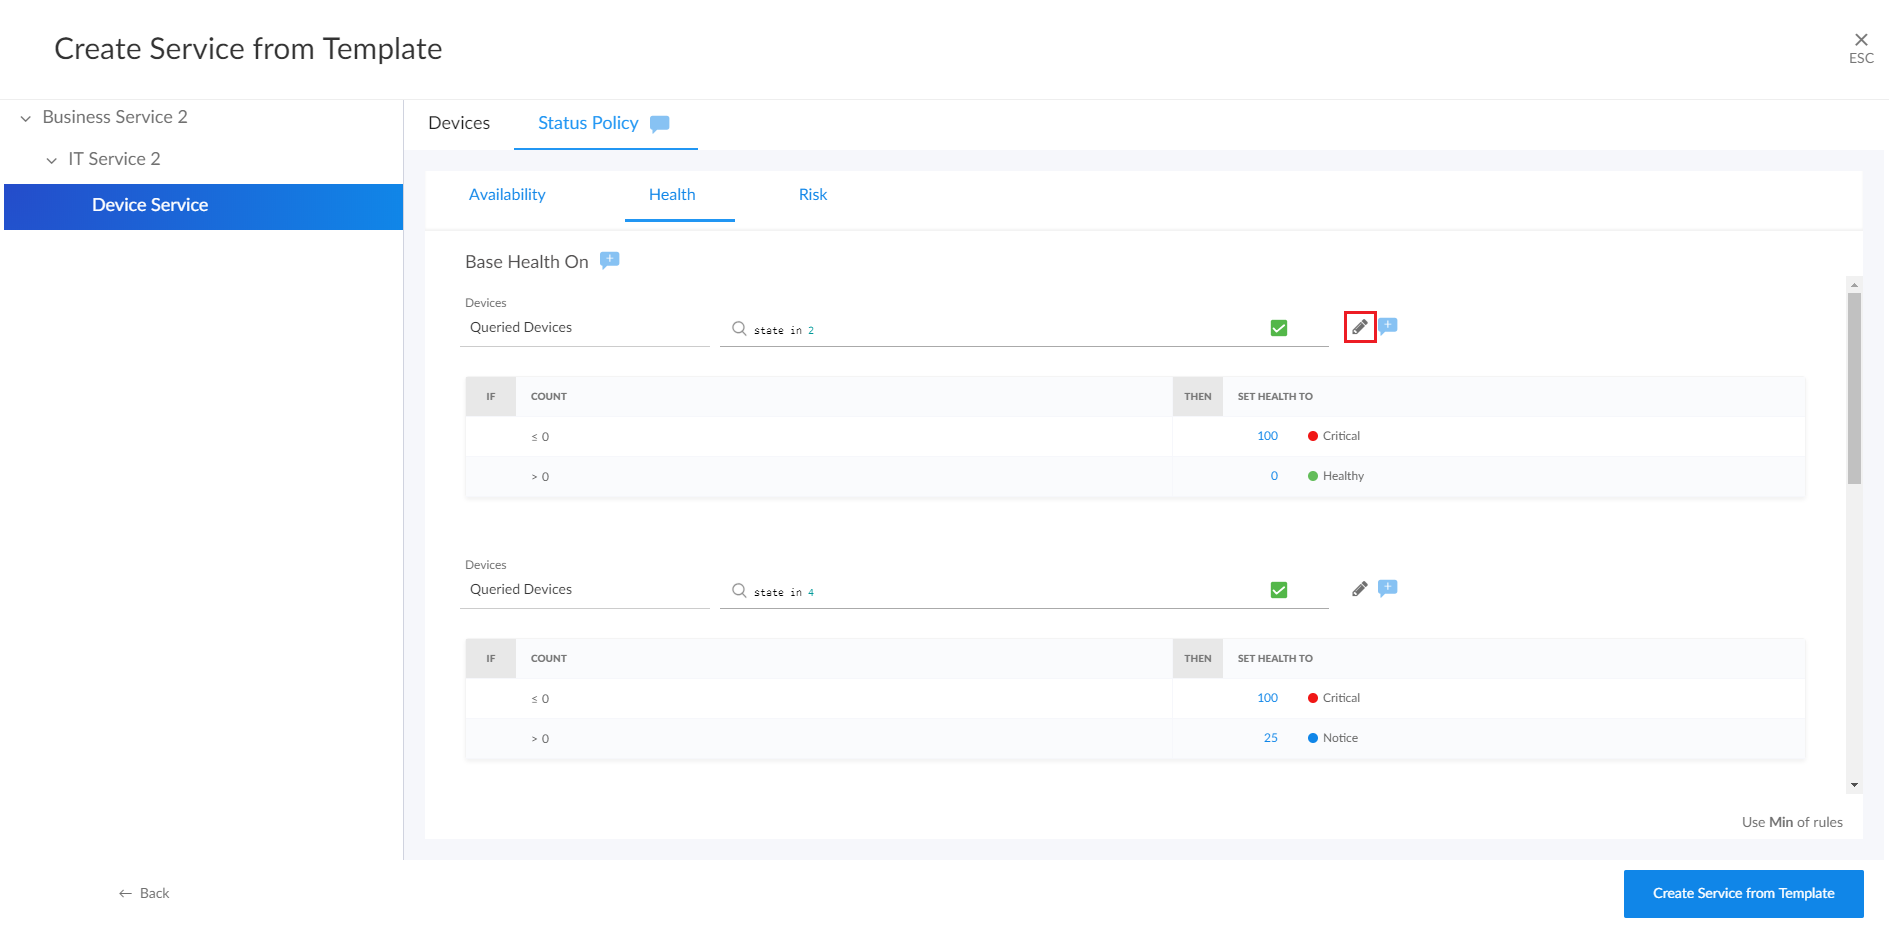
Task: Click the pencil edit icon for state in 2 rule
Action: 1359,327
